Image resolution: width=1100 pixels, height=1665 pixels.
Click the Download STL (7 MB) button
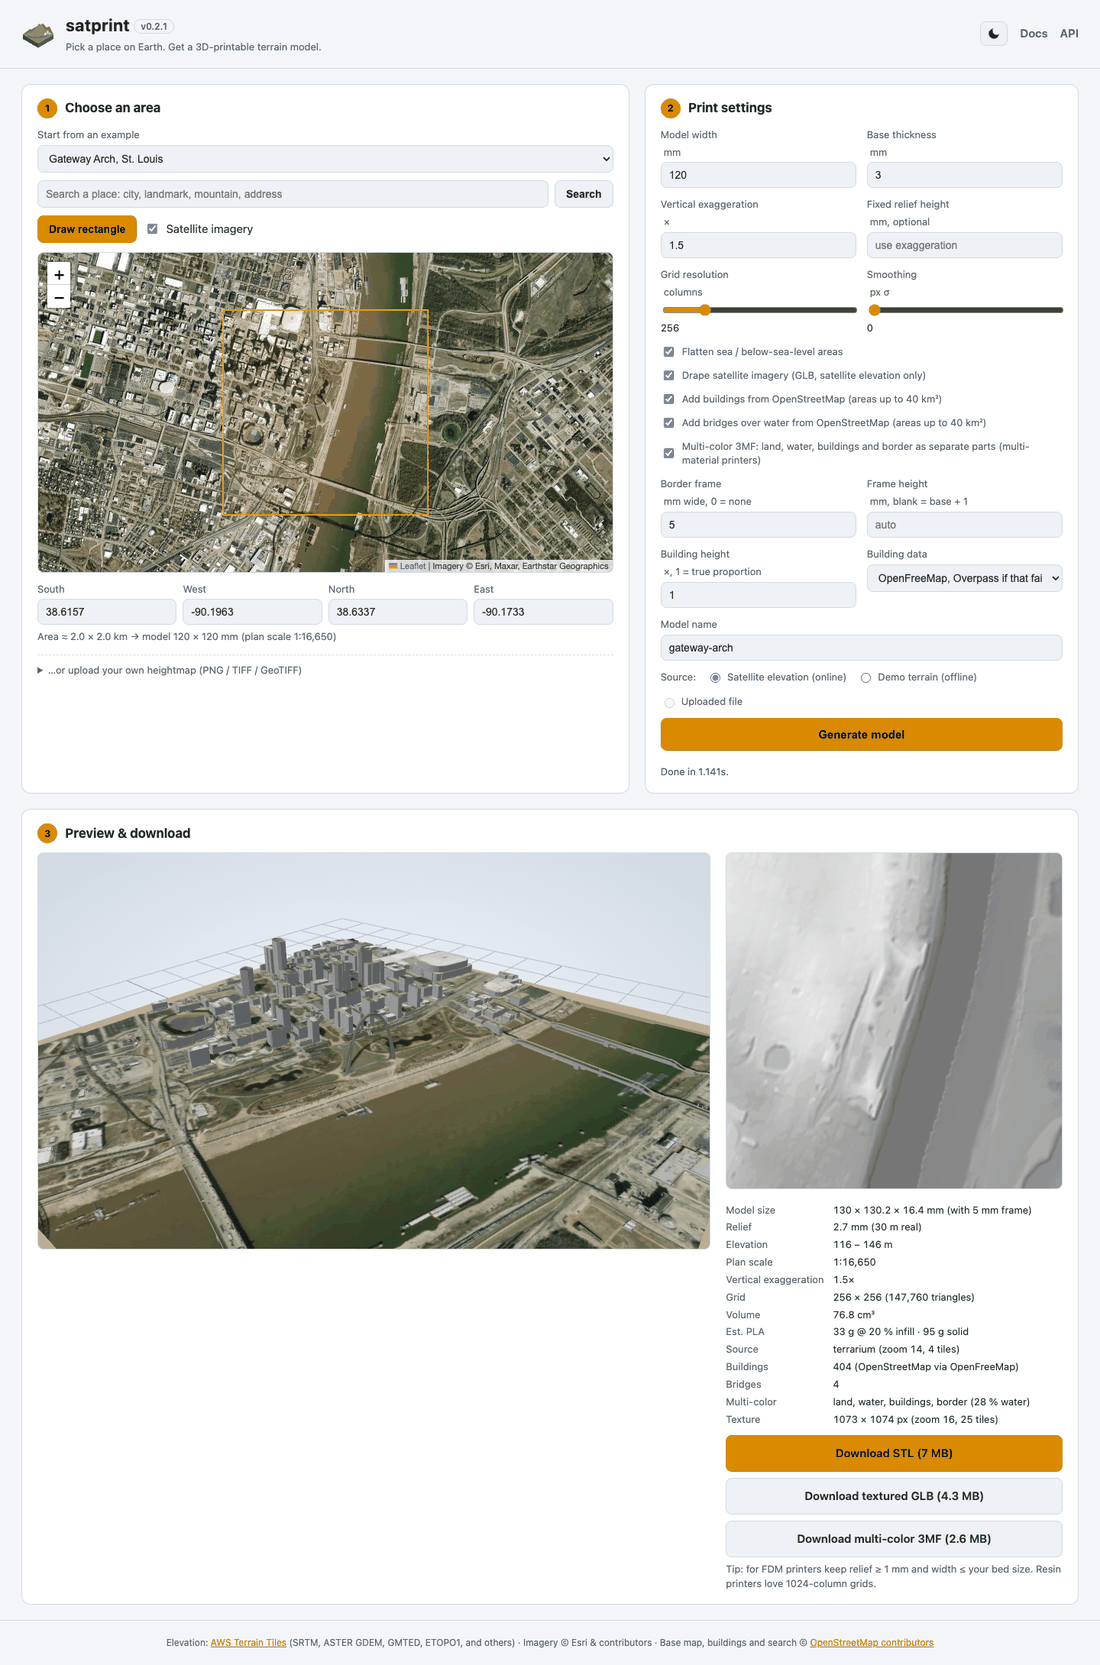[x=894, y=1453]
